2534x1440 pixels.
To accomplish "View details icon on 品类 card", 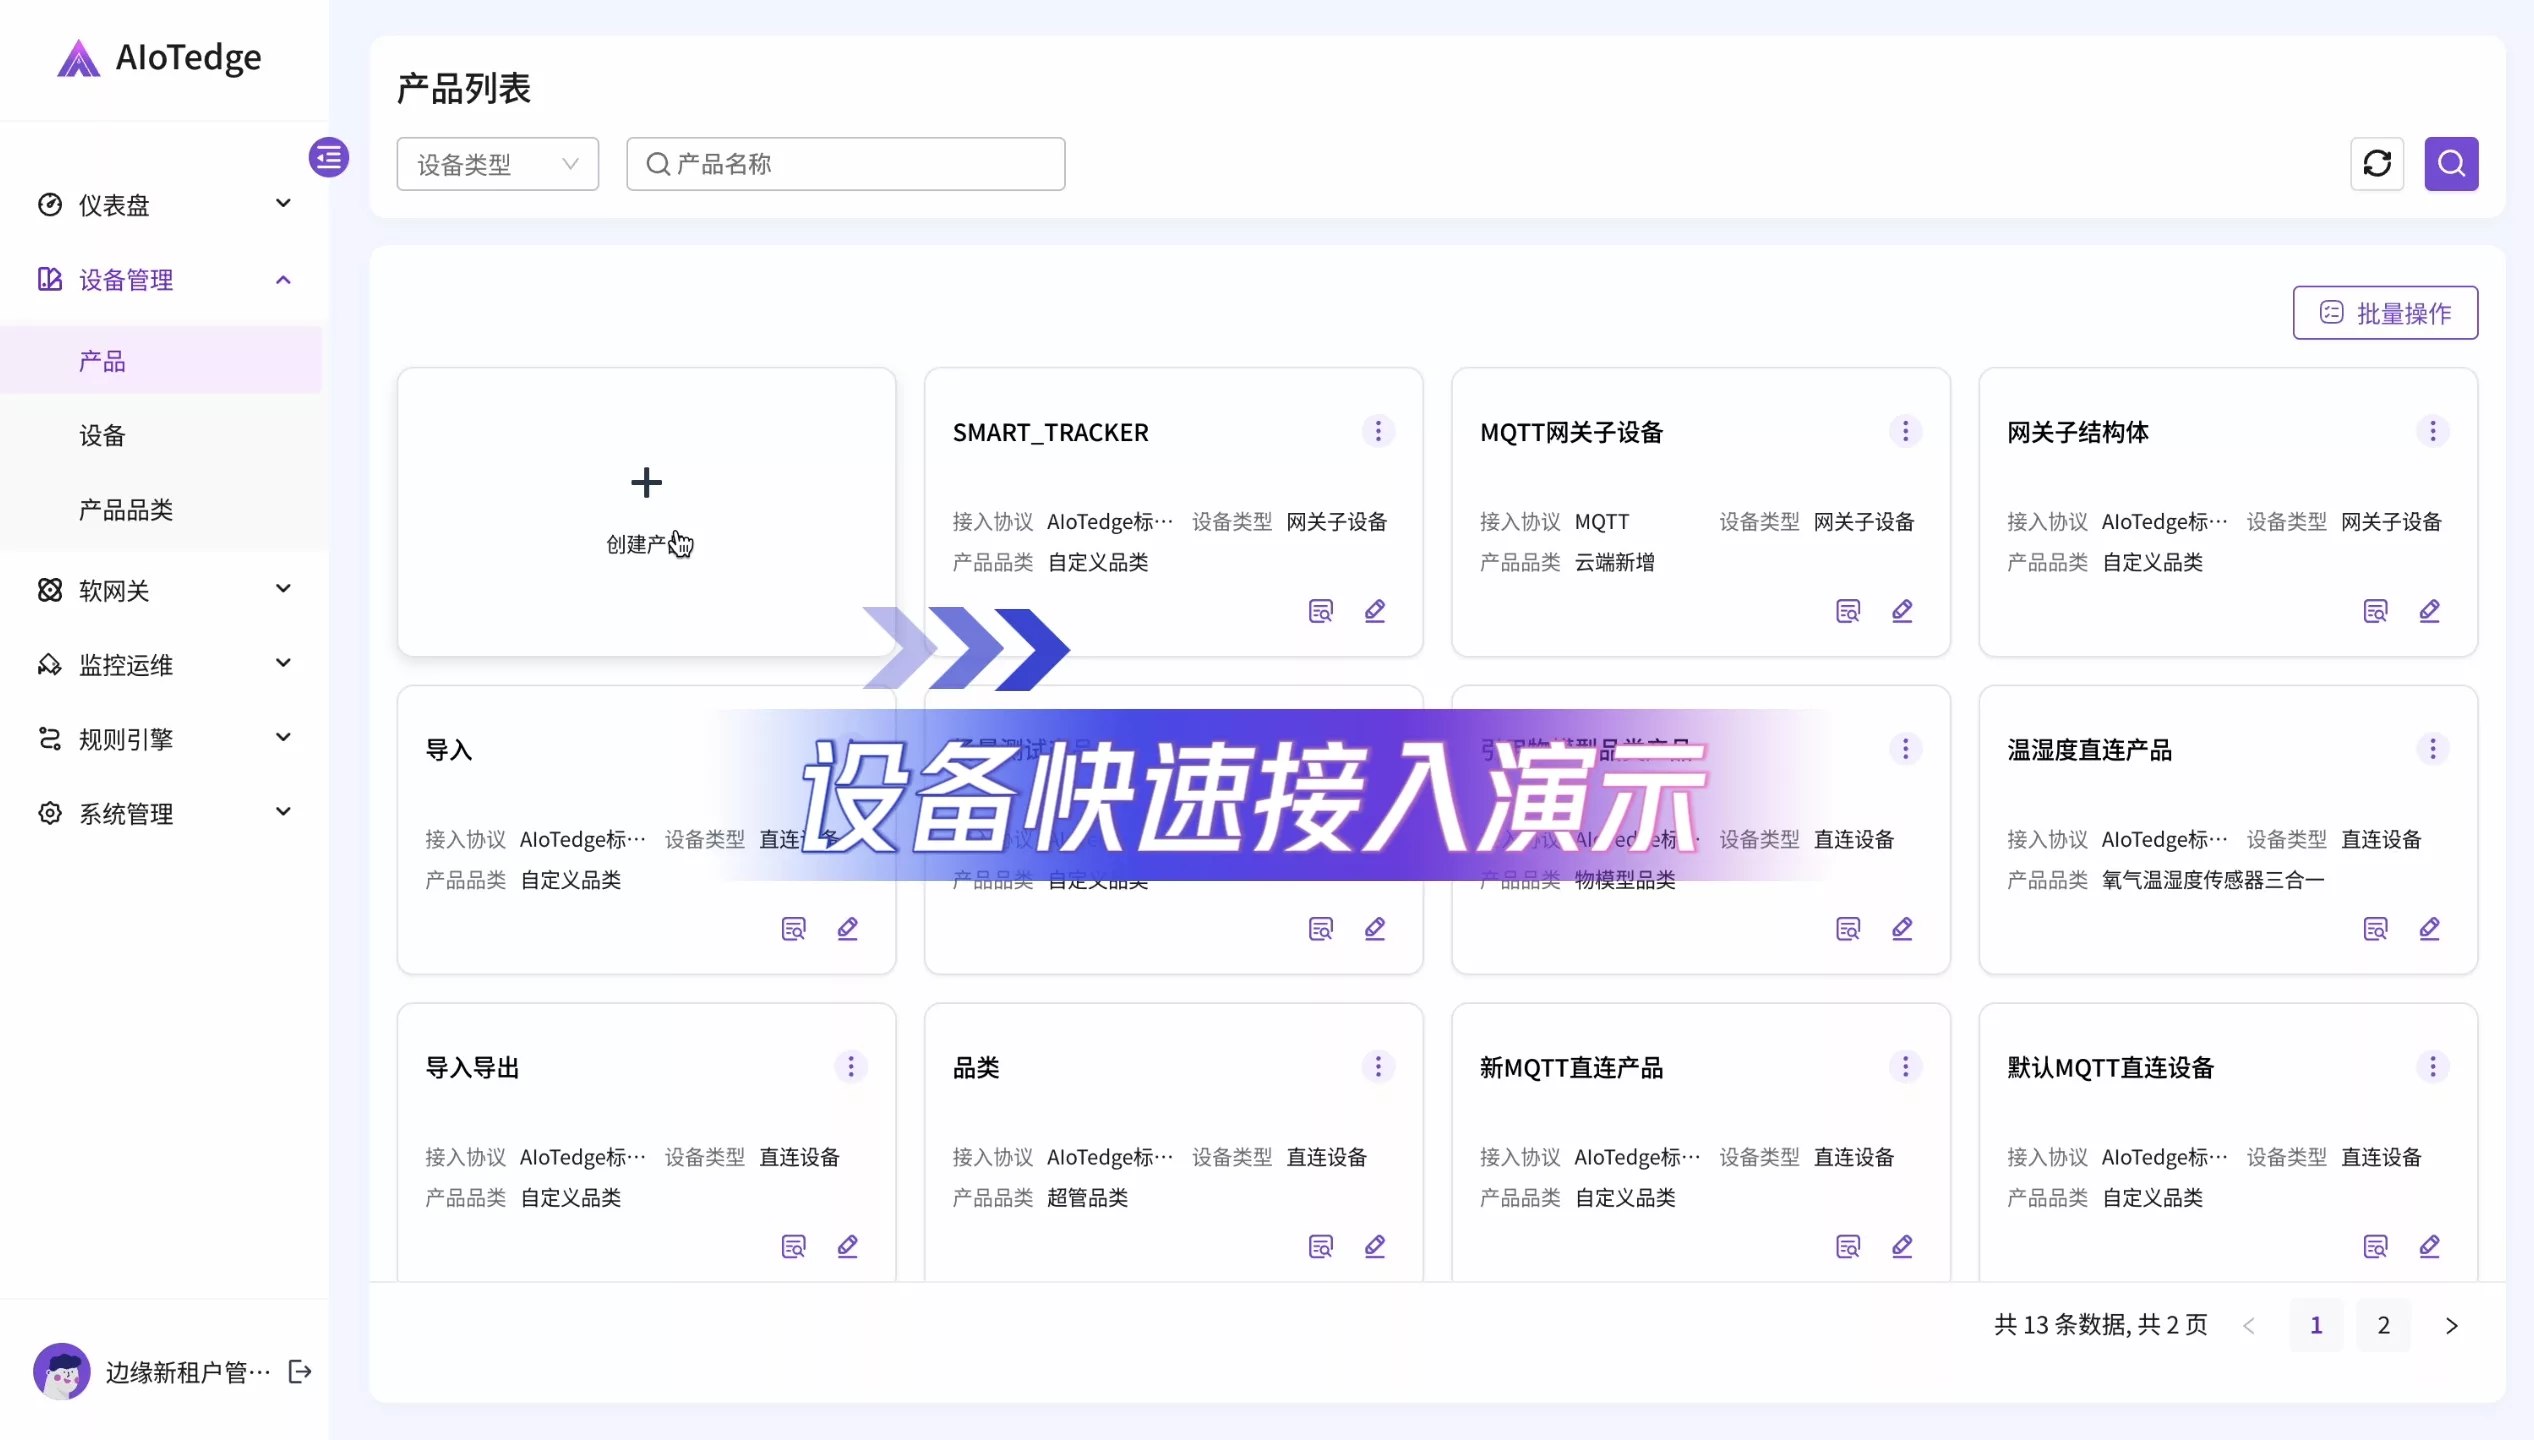I will (x=1320, y=1246).
